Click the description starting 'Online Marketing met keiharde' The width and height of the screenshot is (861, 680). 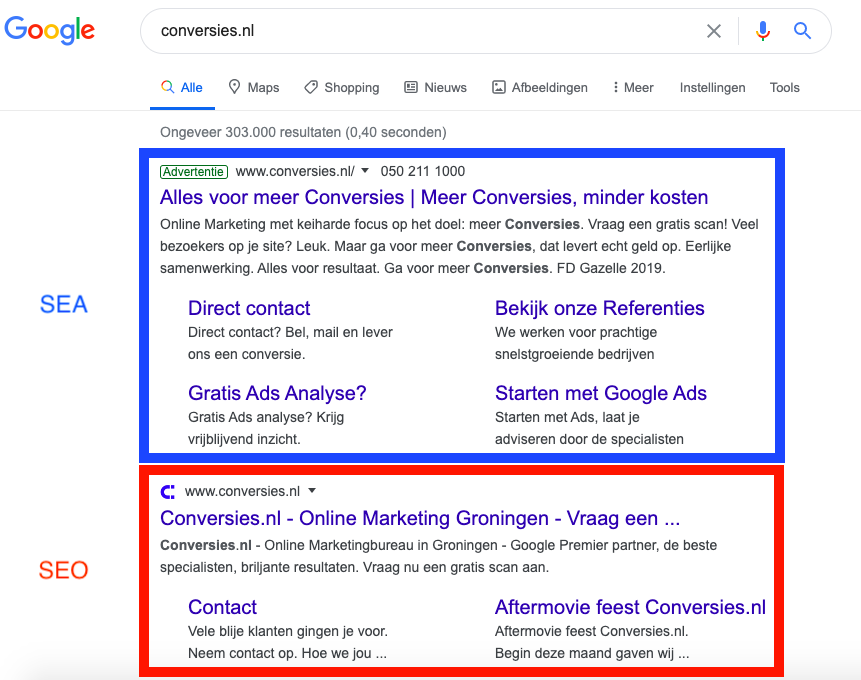[x=459, y=246]
